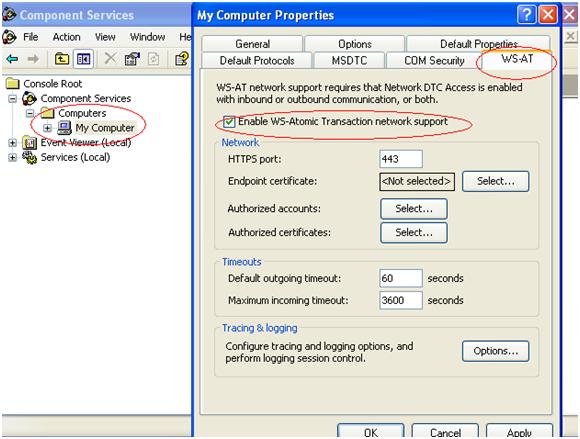Click the Apply button

coord(519,431)
